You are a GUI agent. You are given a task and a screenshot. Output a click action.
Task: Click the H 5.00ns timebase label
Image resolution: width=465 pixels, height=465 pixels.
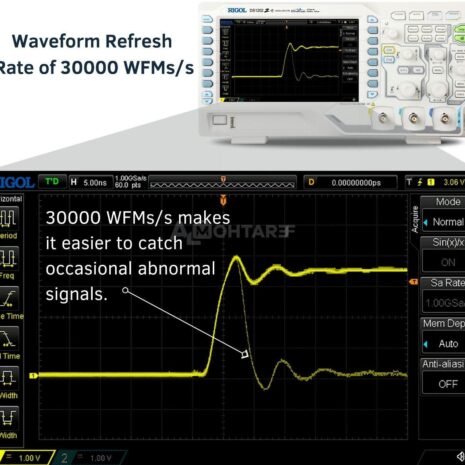point(89,182)
